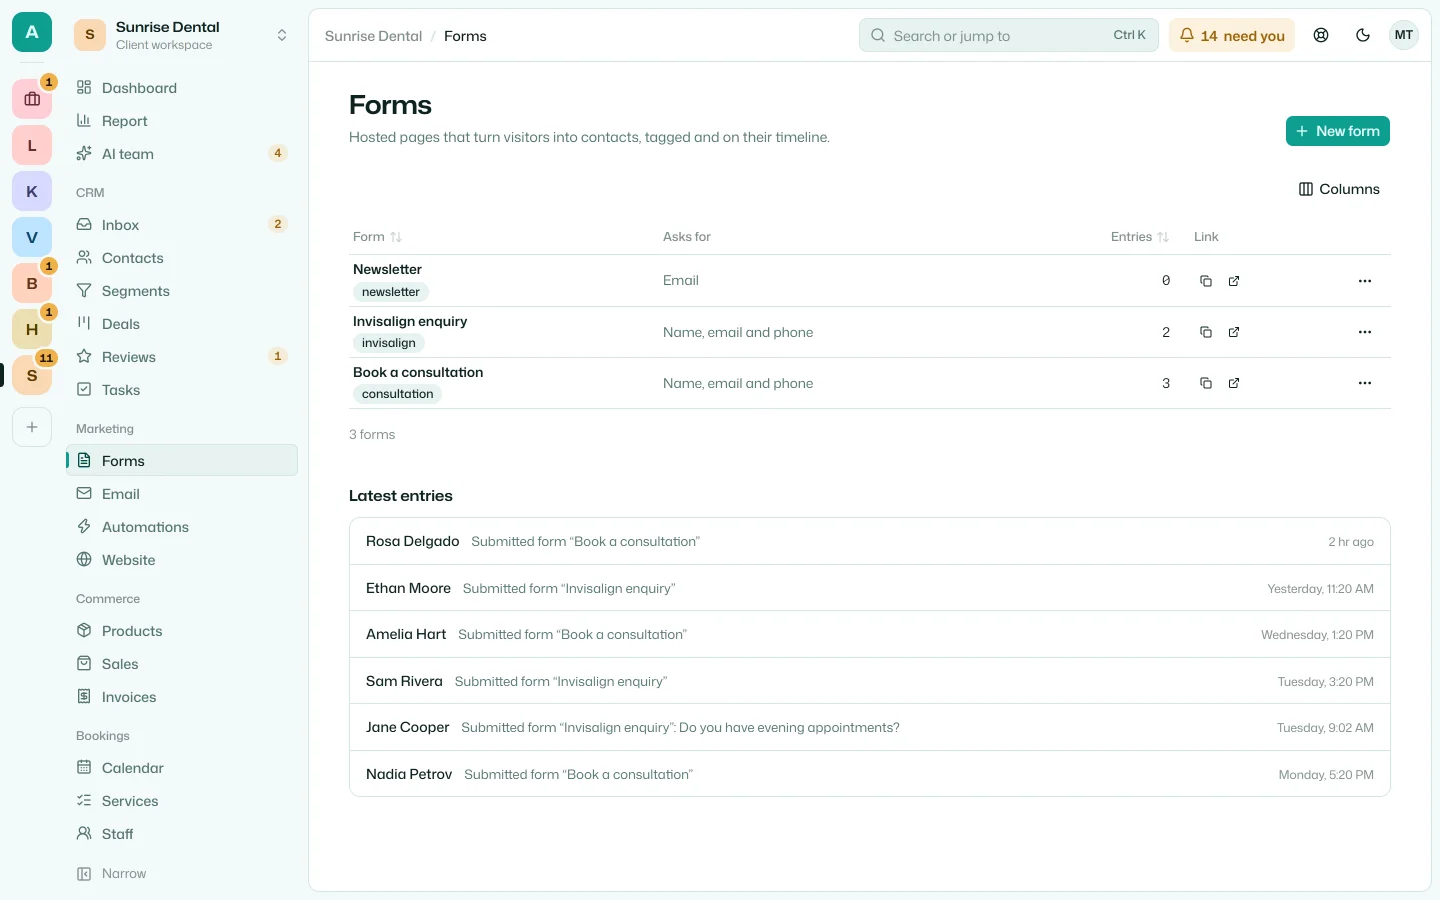
Task: Open Nadia Petrov's entry
Action: (870, 774)
